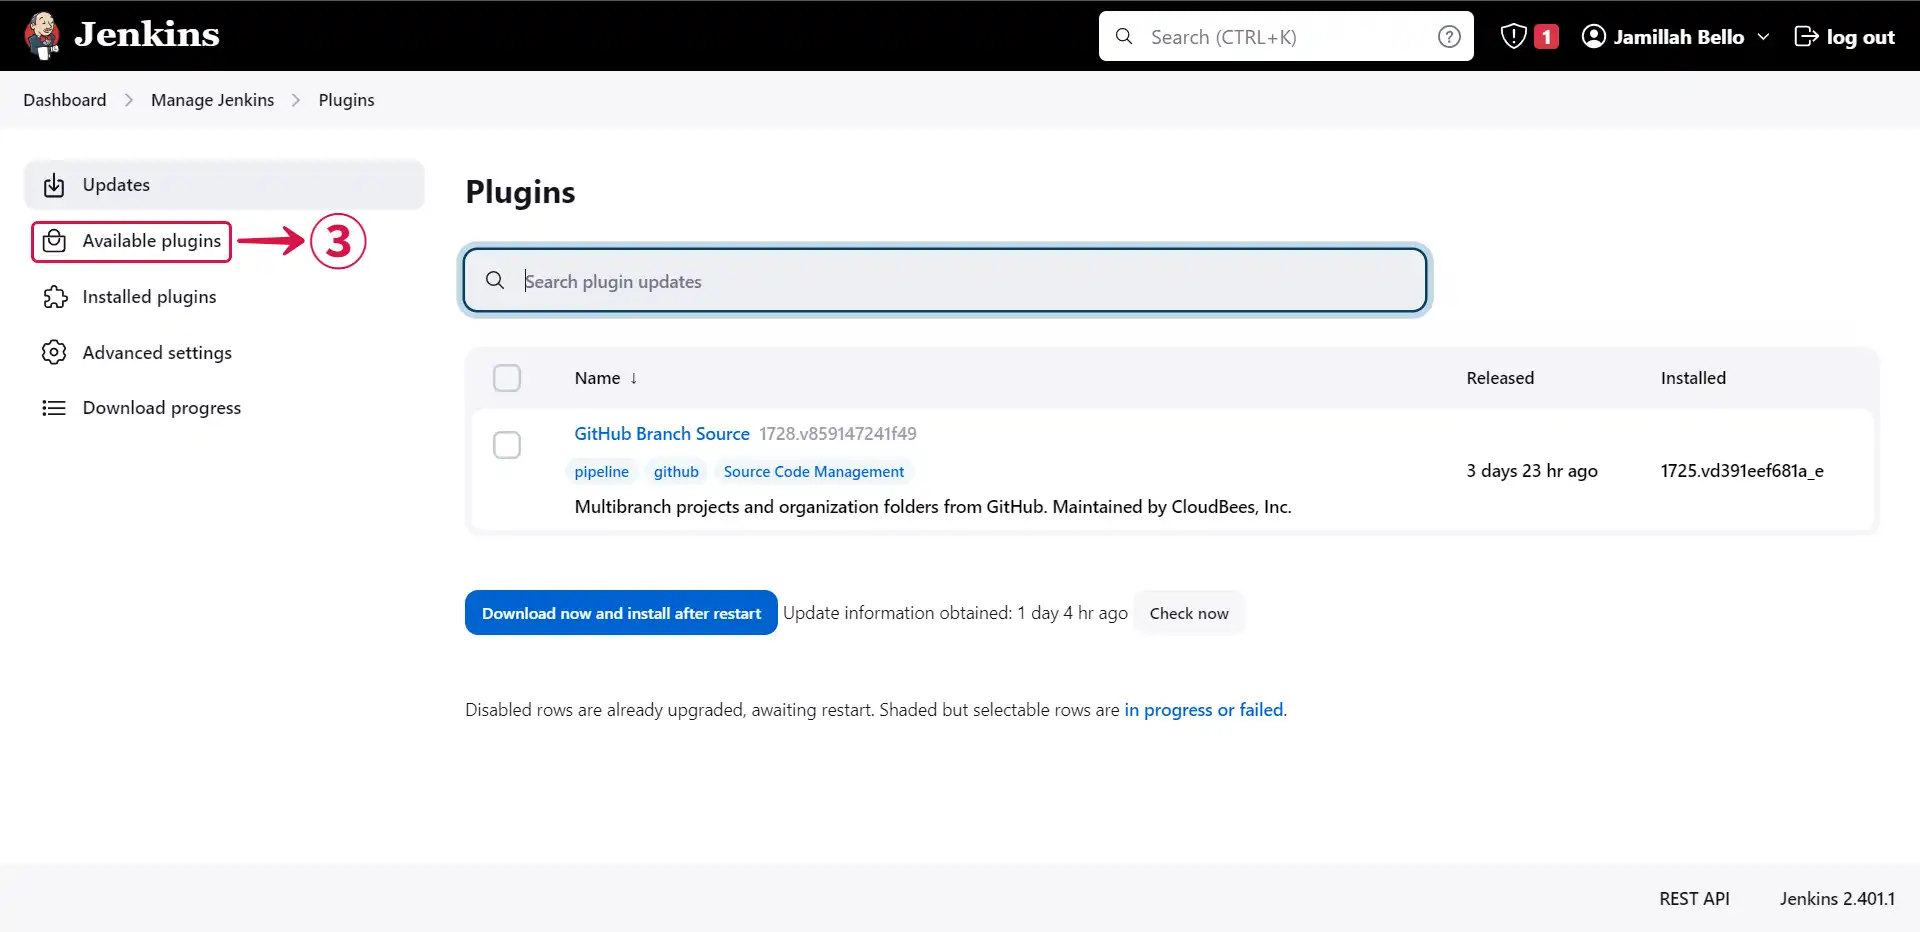Click version text 1728.v859147241f49
Screen dimensions: 1920x932
pyautogui.click(x=838, y=433)
